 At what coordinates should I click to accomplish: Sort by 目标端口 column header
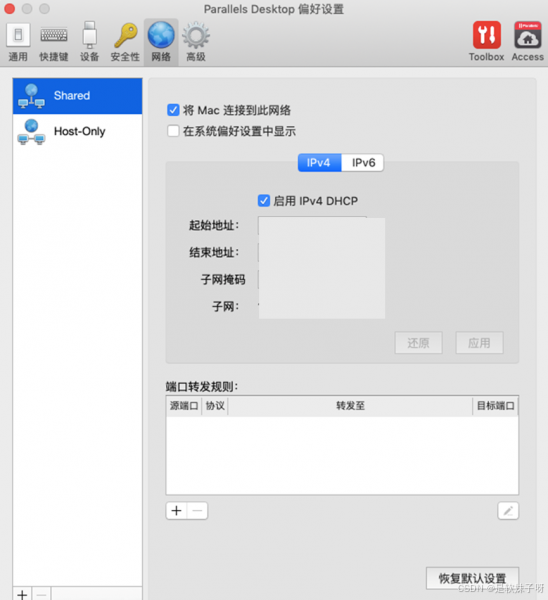[x=496, y=406]
